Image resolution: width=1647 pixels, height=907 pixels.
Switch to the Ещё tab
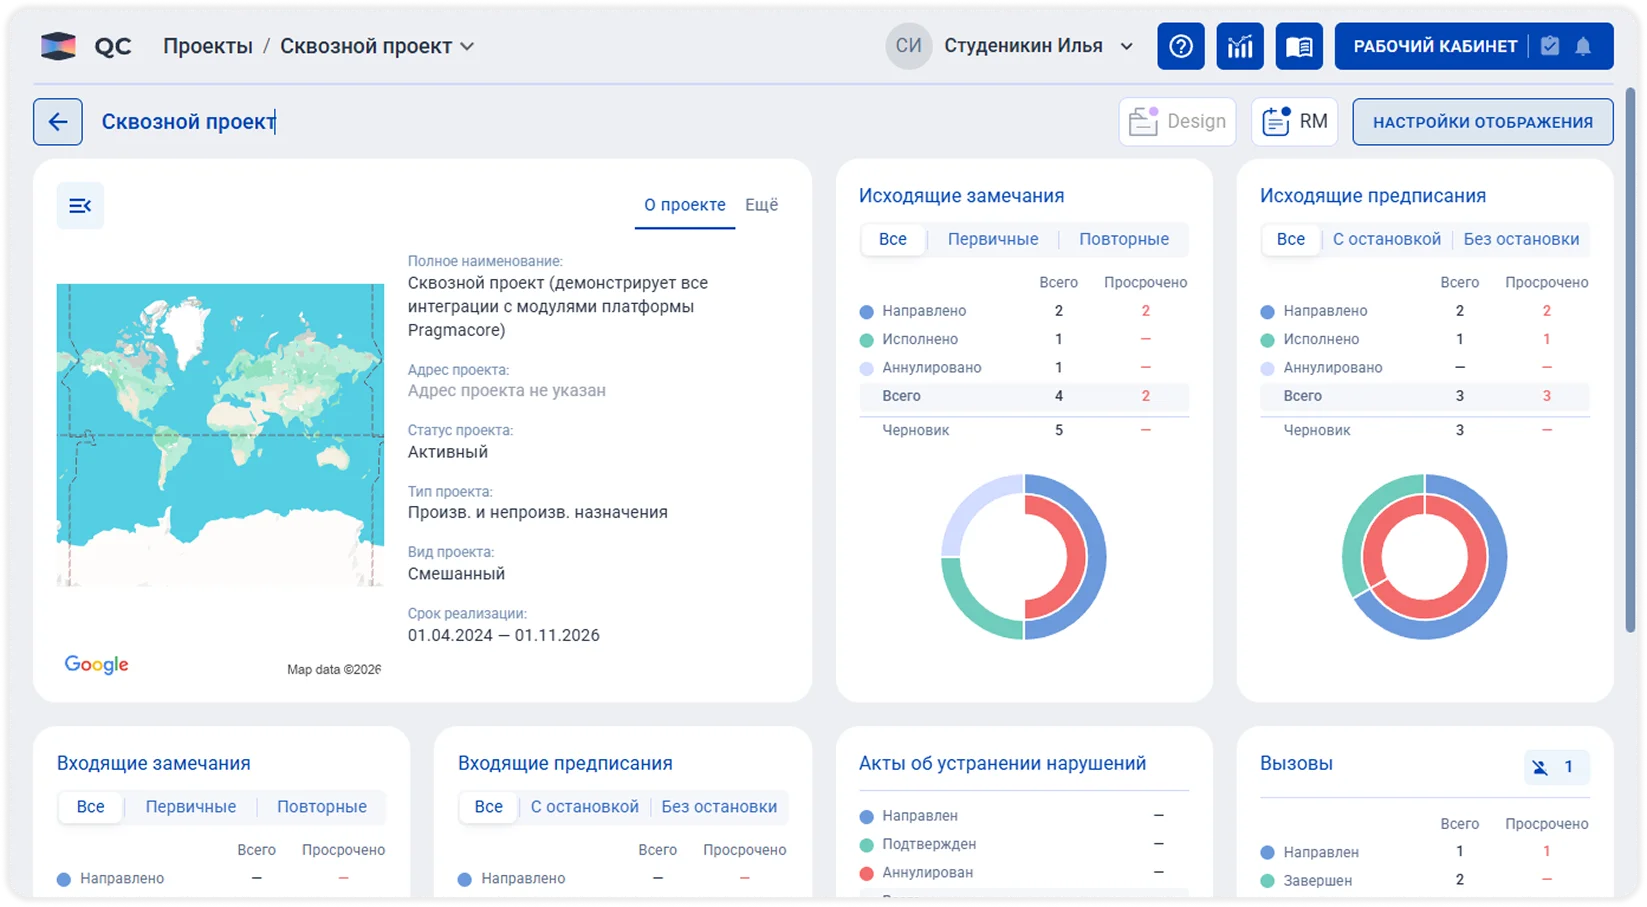pos(761,205)
